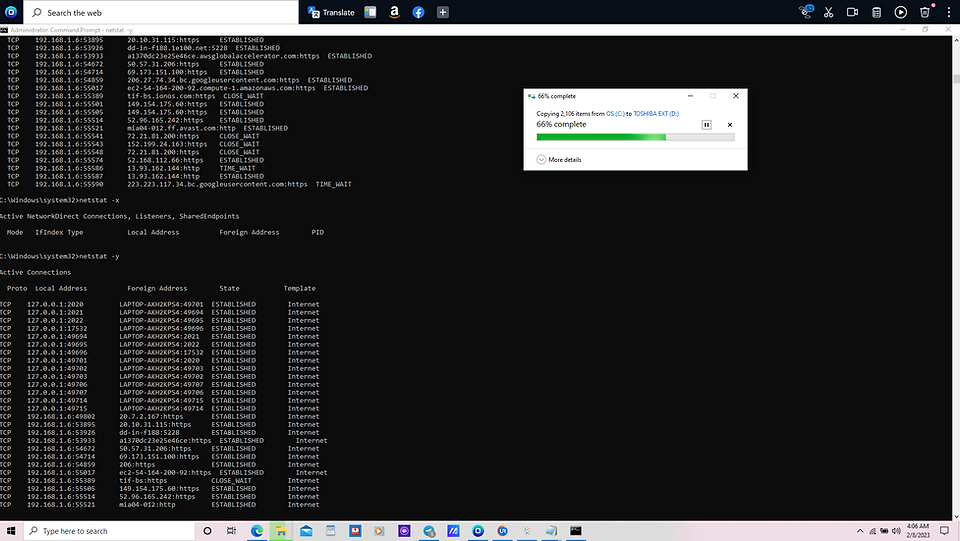Open the UR browser icon on taskbar
The image size is (960, 541).
coord(503,531)
